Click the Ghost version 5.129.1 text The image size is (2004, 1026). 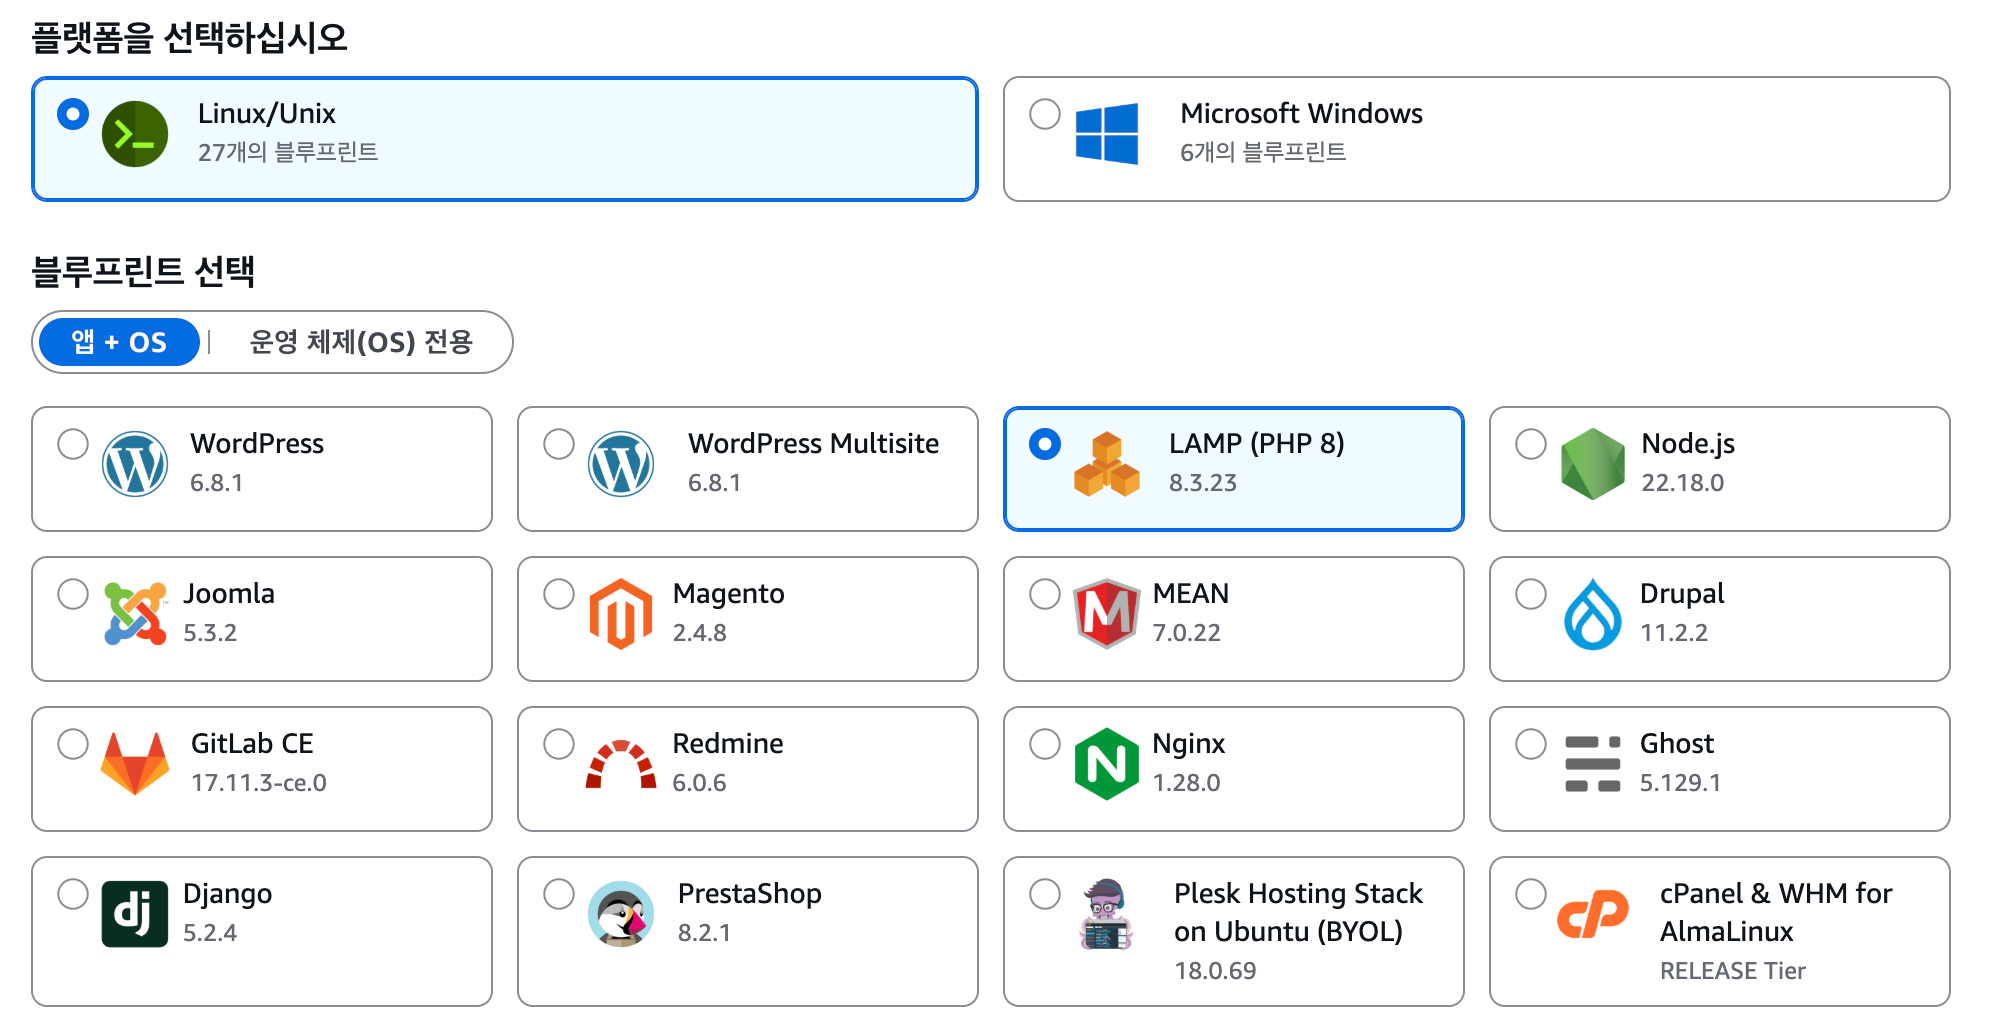tap(1680, 783)
